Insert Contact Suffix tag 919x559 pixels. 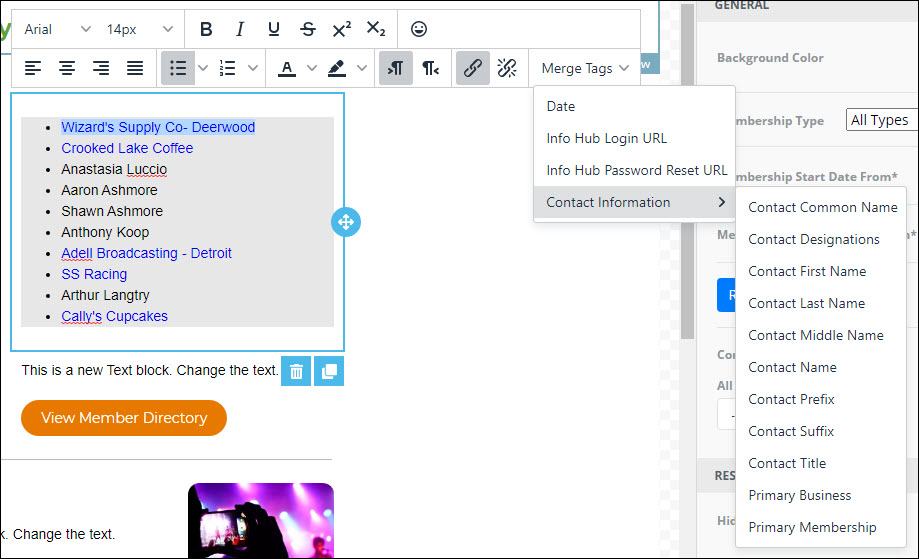(x=821, y=431)
